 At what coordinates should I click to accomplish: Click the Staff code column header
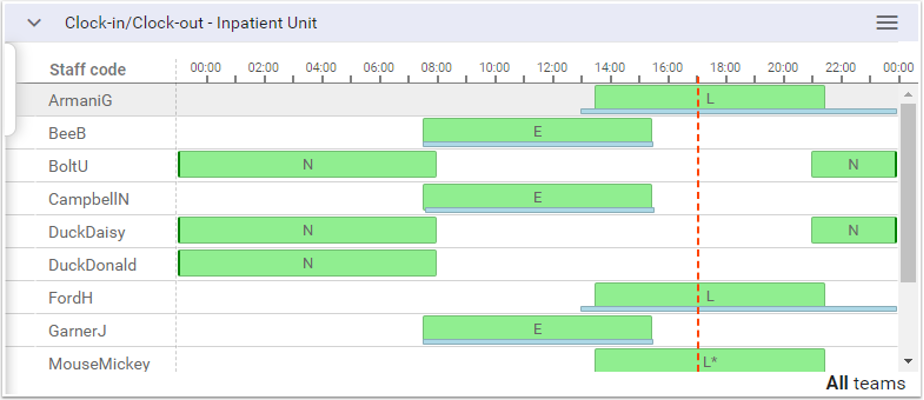[x=88, y=70]
